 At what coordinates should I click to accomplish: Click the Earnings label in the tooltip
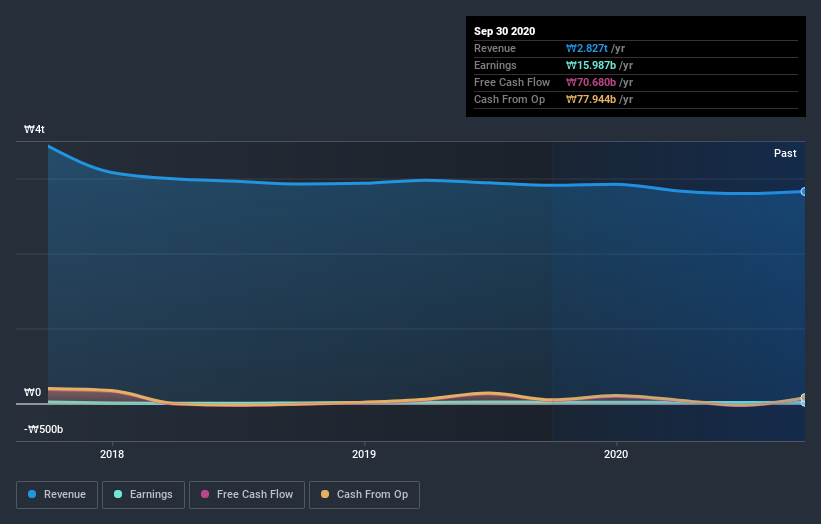(495, 65)
